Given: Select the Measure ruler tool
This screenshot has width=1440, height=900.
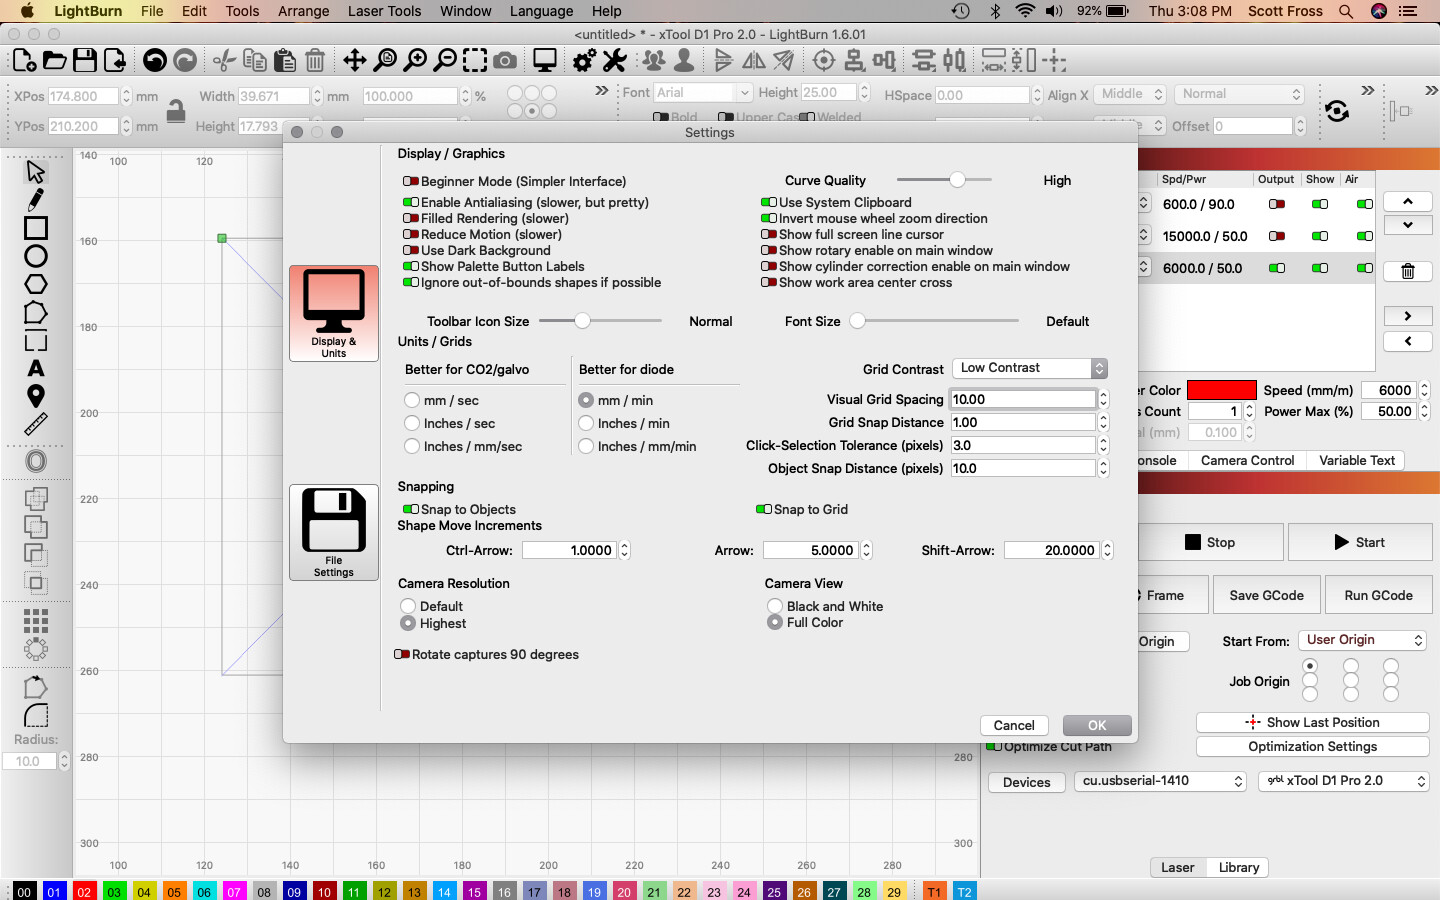Looking at the screenshot, I should [x=36, y=425].
